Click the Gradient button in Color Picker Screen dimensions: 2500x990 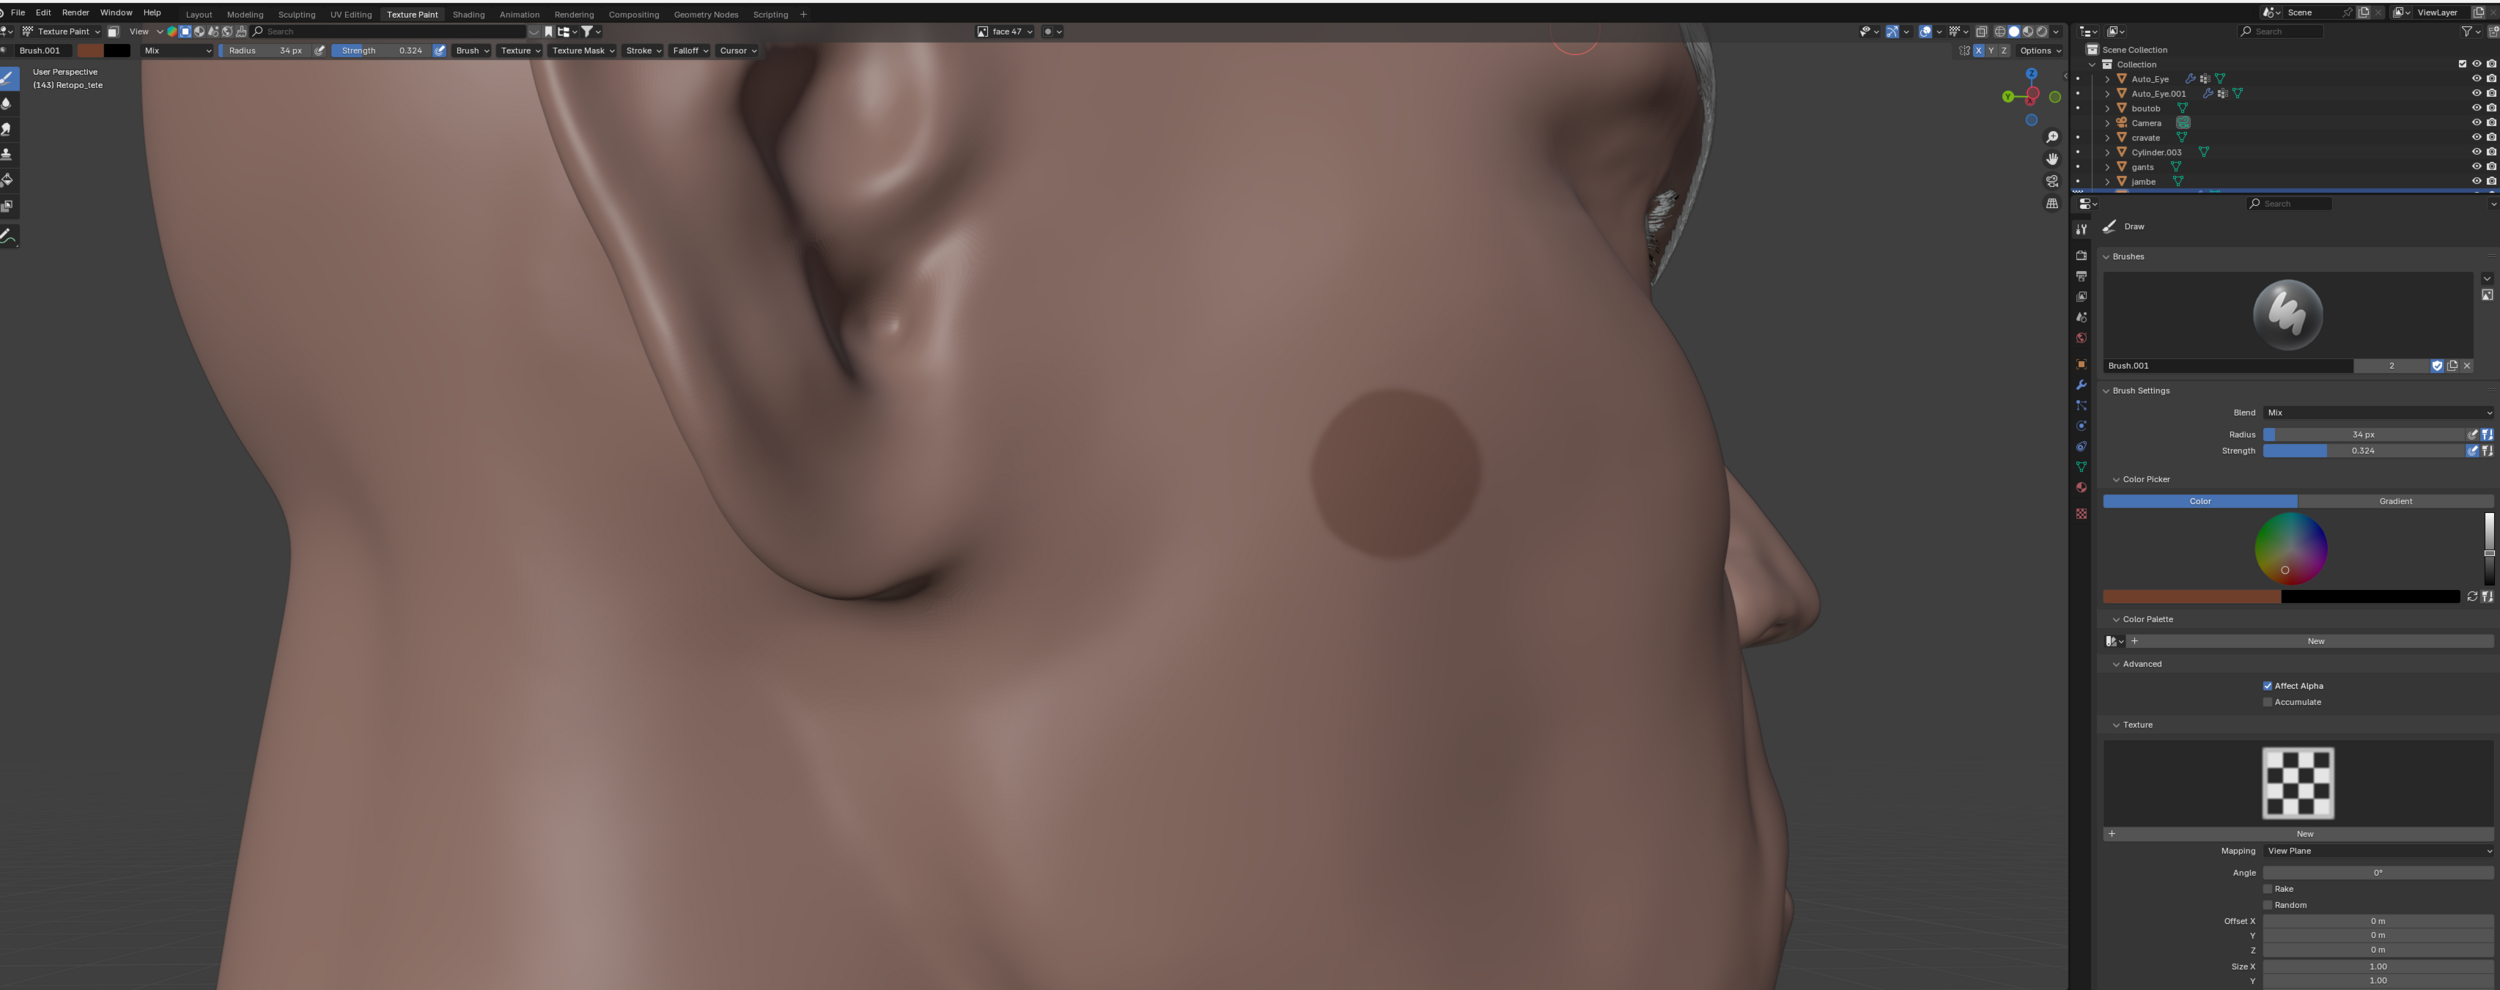[x=2395, y=501]
